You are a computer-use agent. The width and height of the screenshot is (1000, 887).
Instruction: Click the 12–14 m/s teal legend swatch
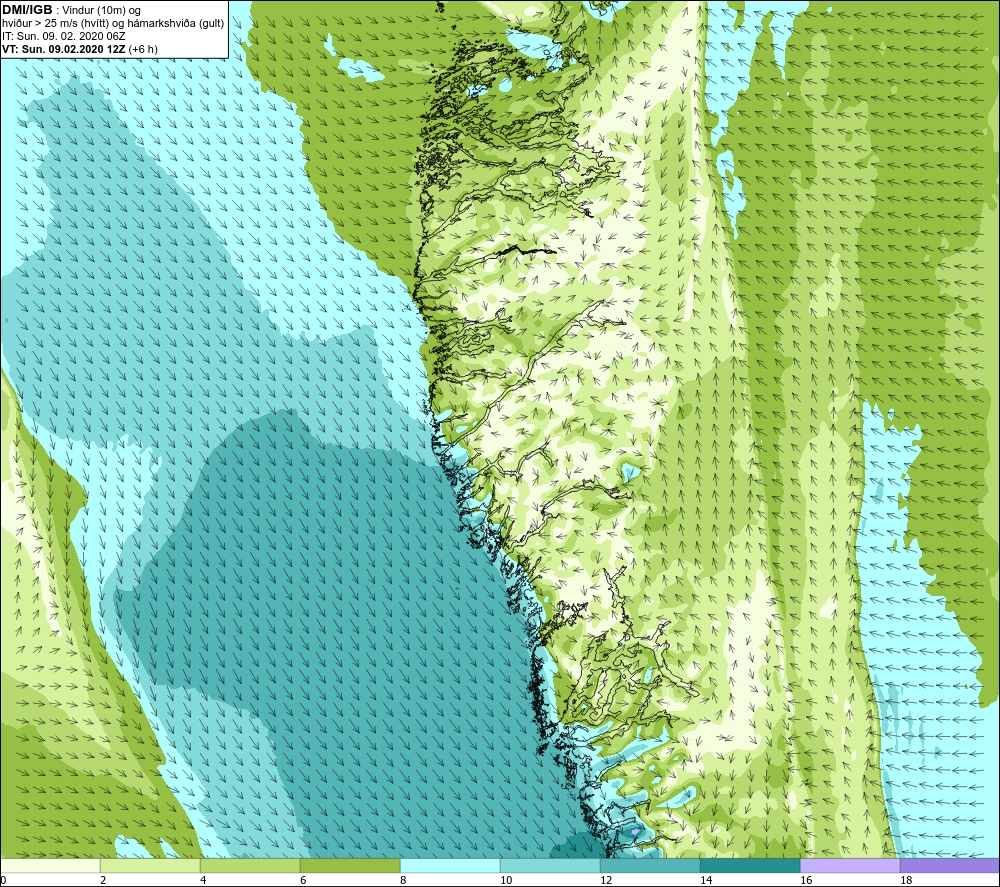coord(650,865)
